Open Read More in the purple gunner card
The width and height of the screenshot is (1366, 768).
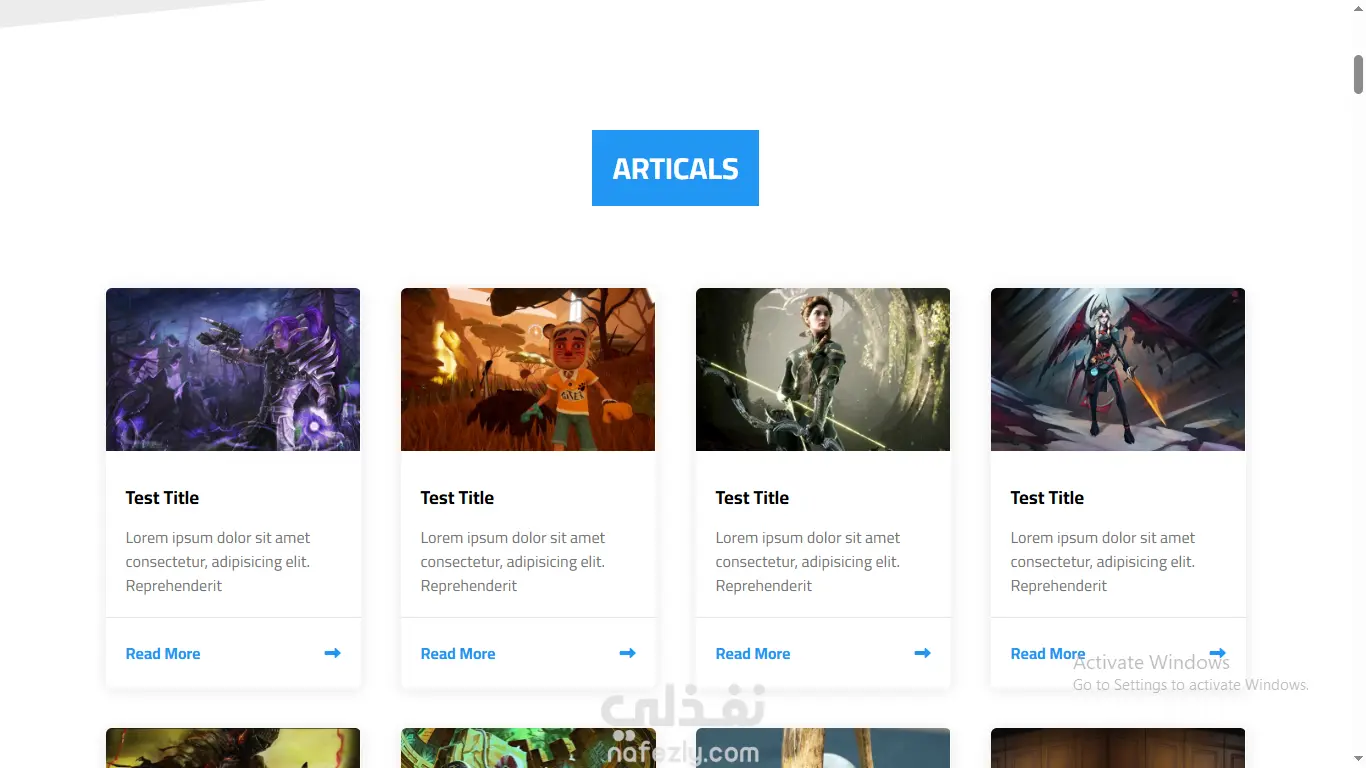click(x=163, y=654)
